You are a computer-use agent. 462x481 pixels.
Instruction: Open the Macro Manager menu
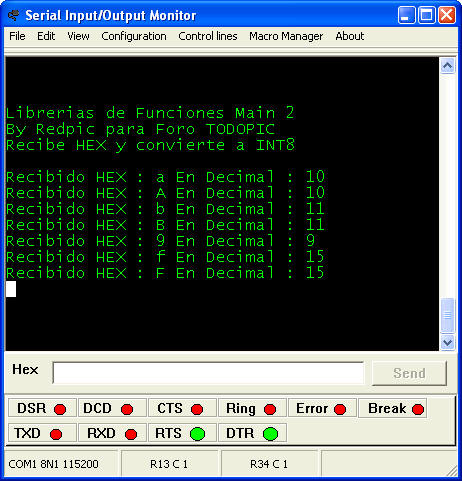tap(286, 36)
